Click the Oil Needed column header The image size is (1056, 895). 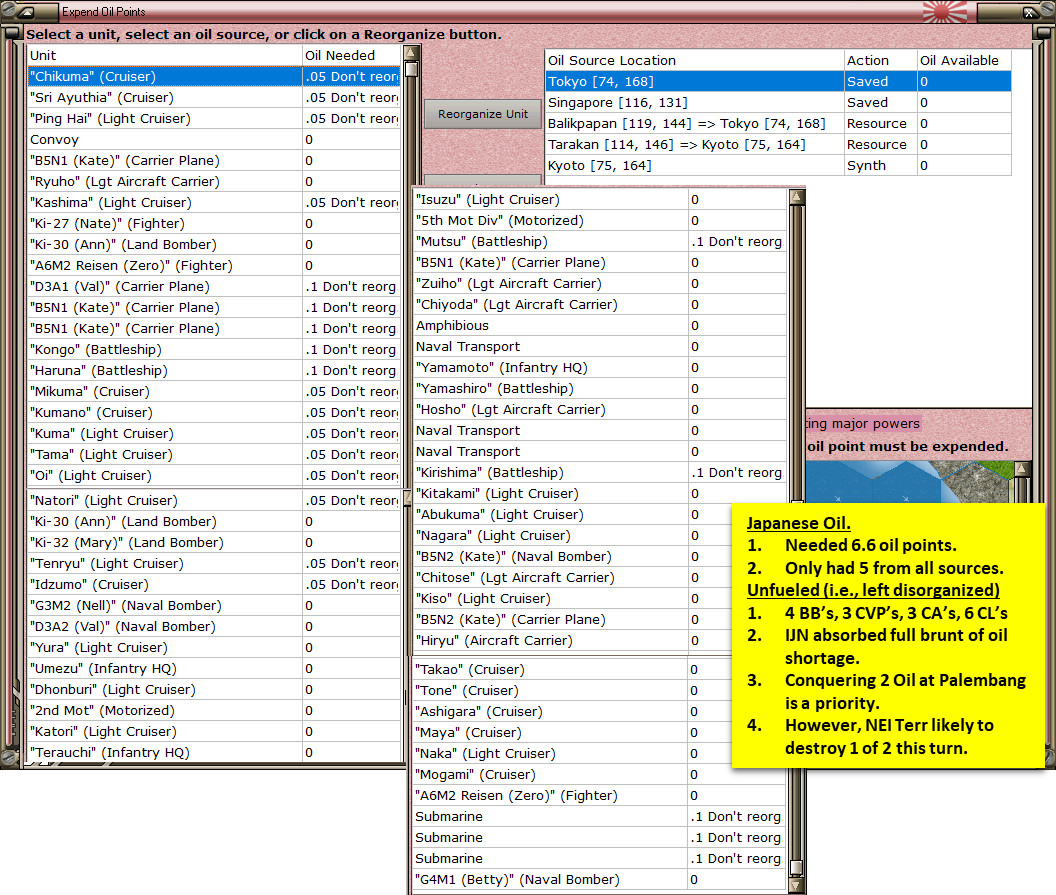351,55
